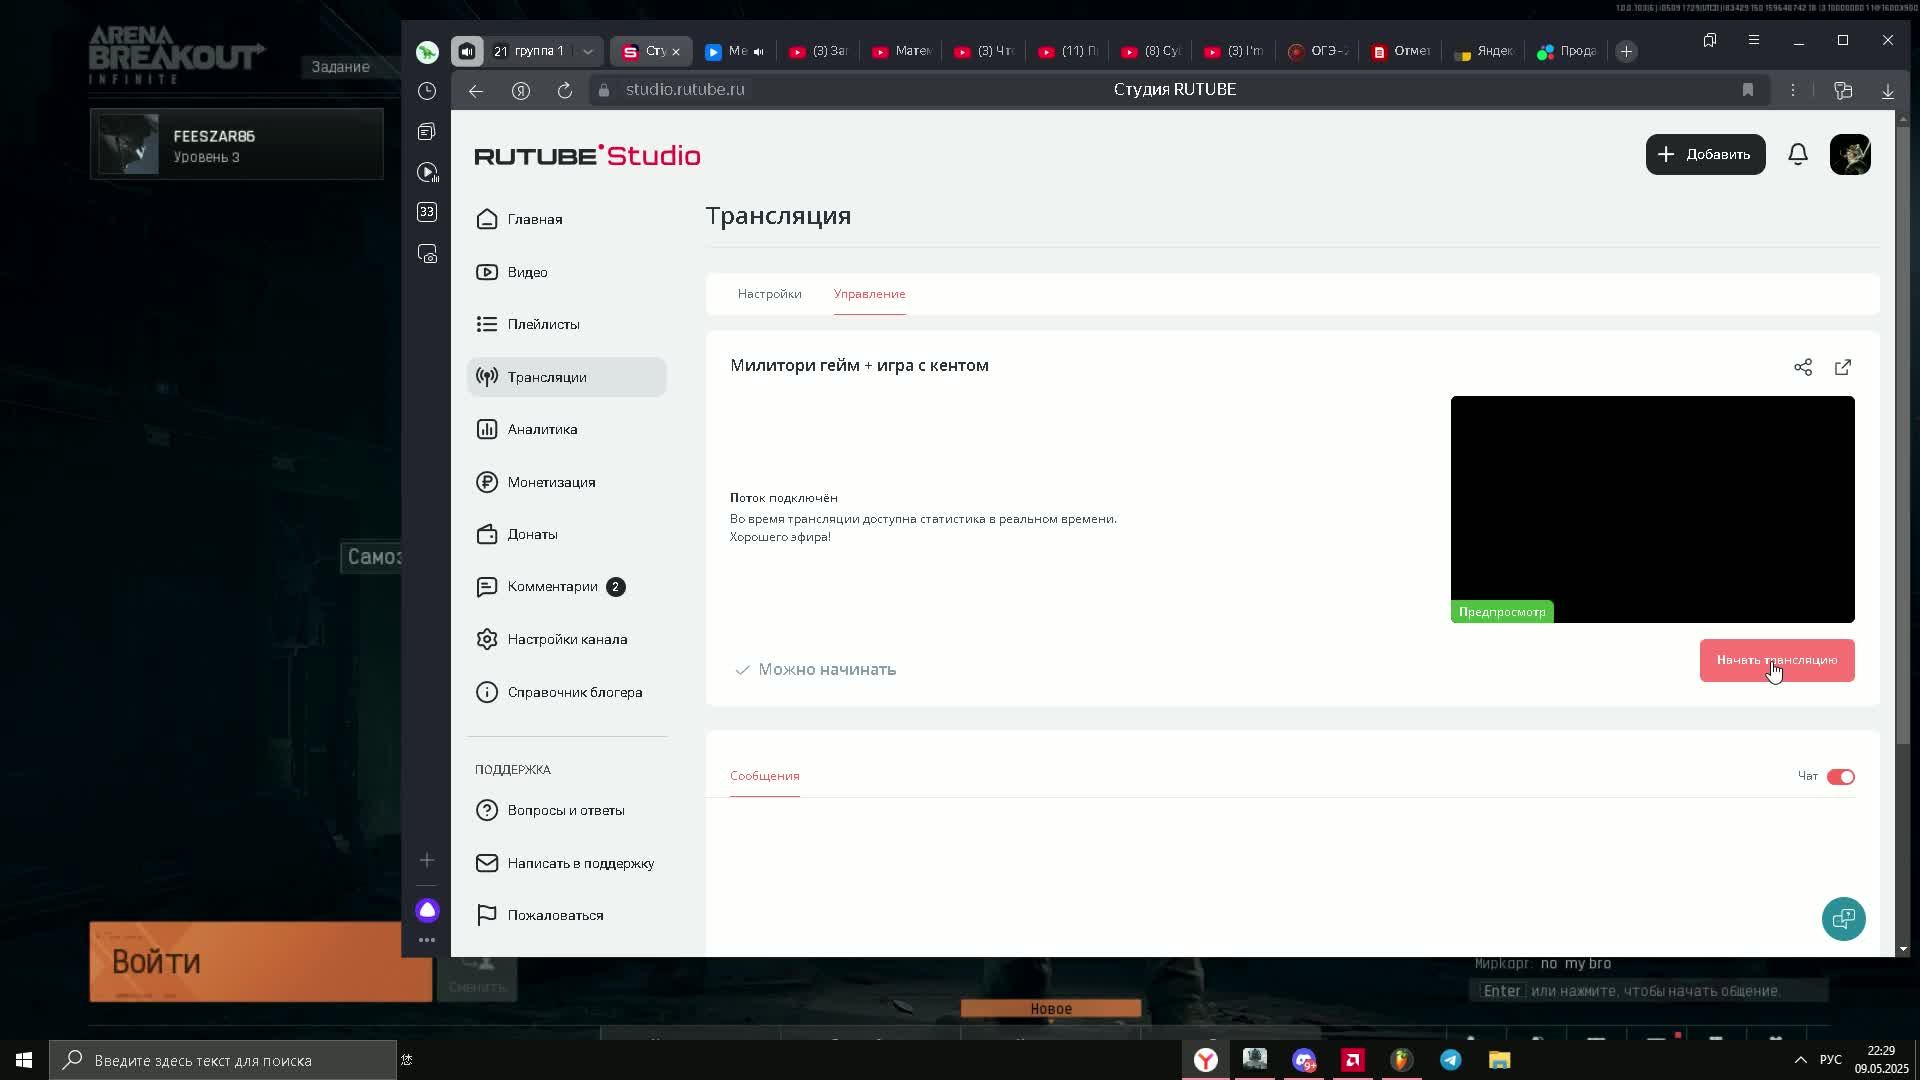This screenshot has width=1920, height=1080.
Task: Click the Добавить button
Action: coord(1705,155)
